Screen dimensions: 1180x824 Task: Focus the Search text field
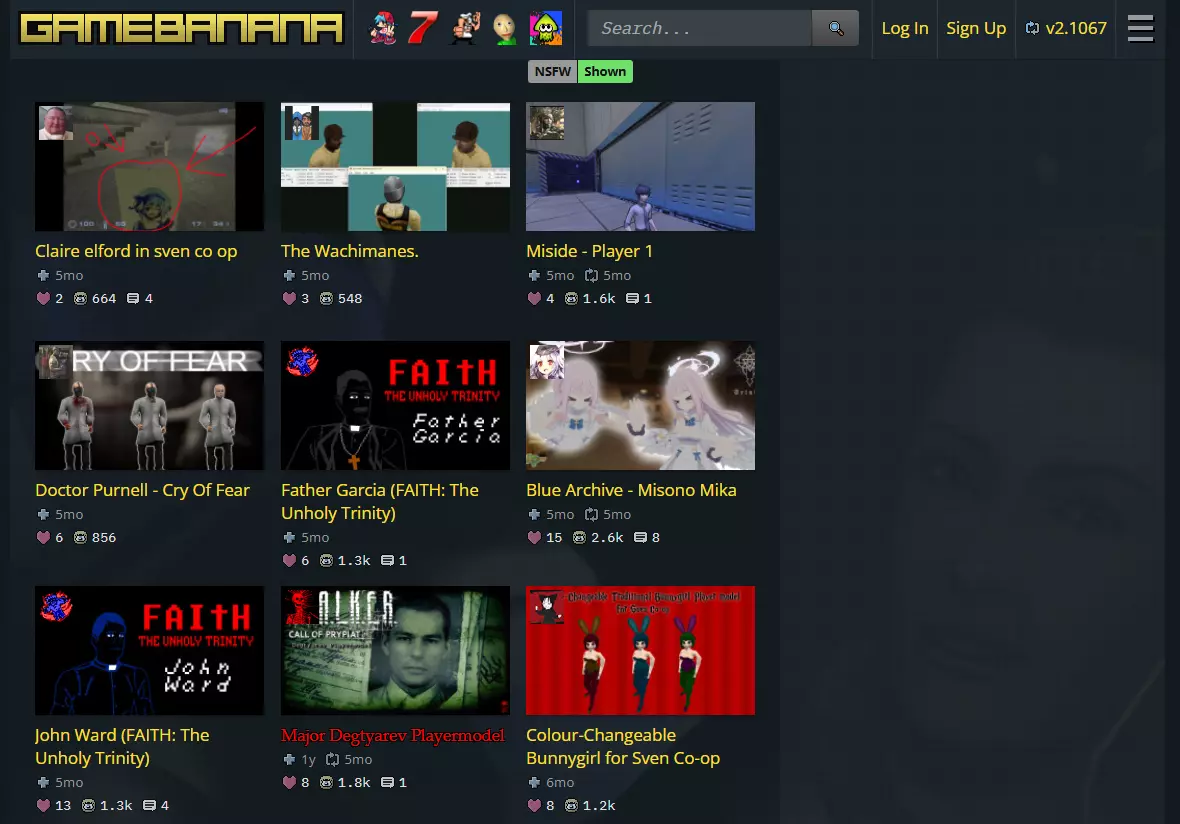(x=699, y=29)
